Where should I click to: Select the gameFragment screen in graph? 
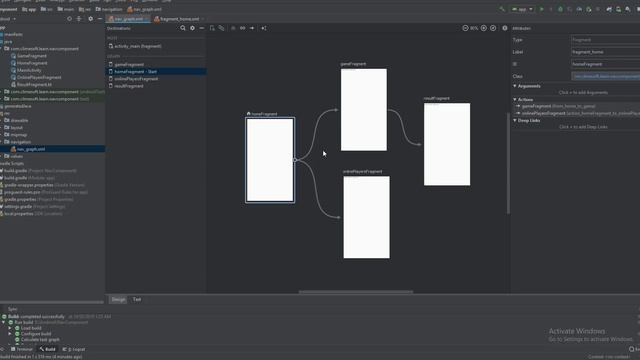[x=364, y=110]
